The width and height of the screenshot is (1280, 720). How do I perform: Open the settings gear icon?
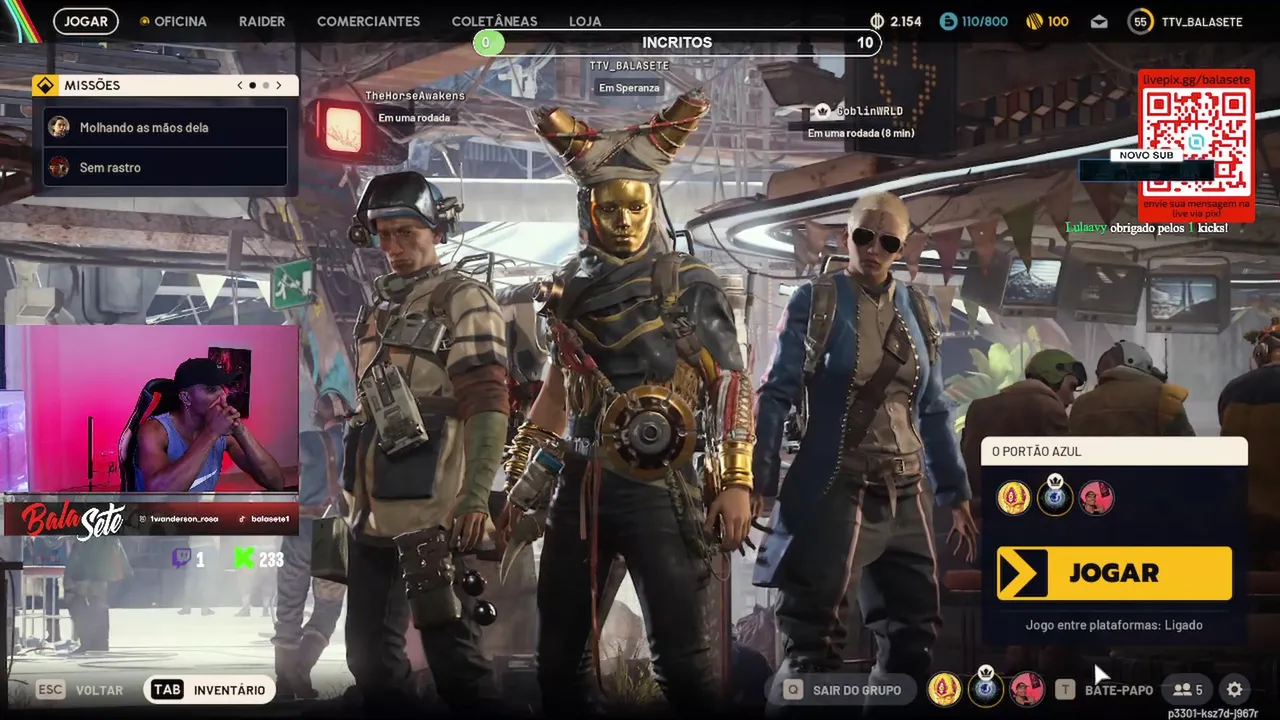pyautogui.click(x=1235, y=690)
